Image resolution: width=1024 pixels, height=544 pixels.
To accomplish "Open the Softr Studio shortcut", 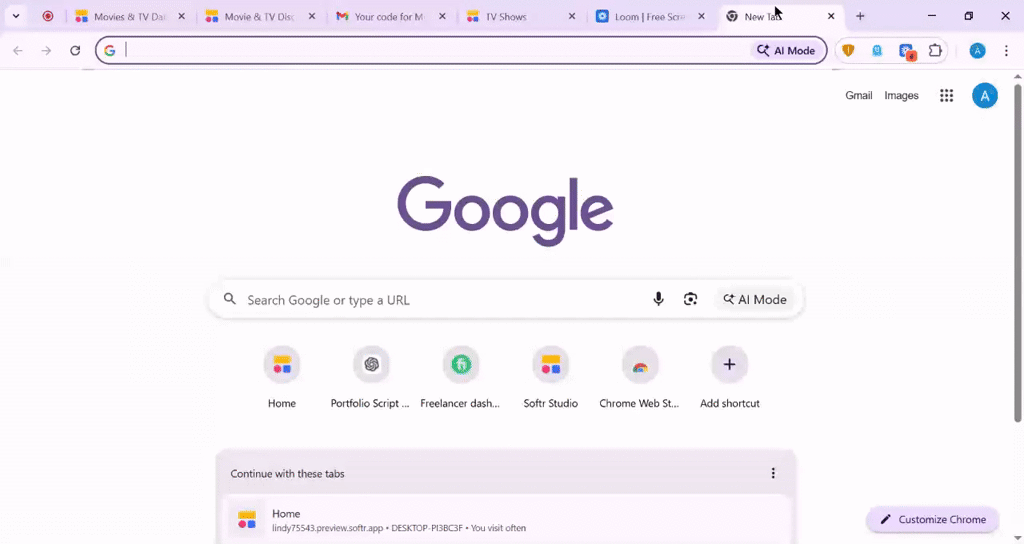I will point(551,377).
